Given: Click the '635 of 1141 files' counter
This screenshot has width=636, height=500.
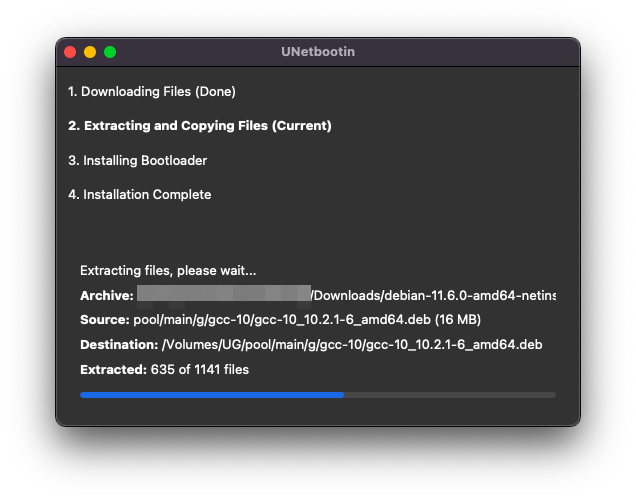Looking at the screenshot, I should 200,370.
